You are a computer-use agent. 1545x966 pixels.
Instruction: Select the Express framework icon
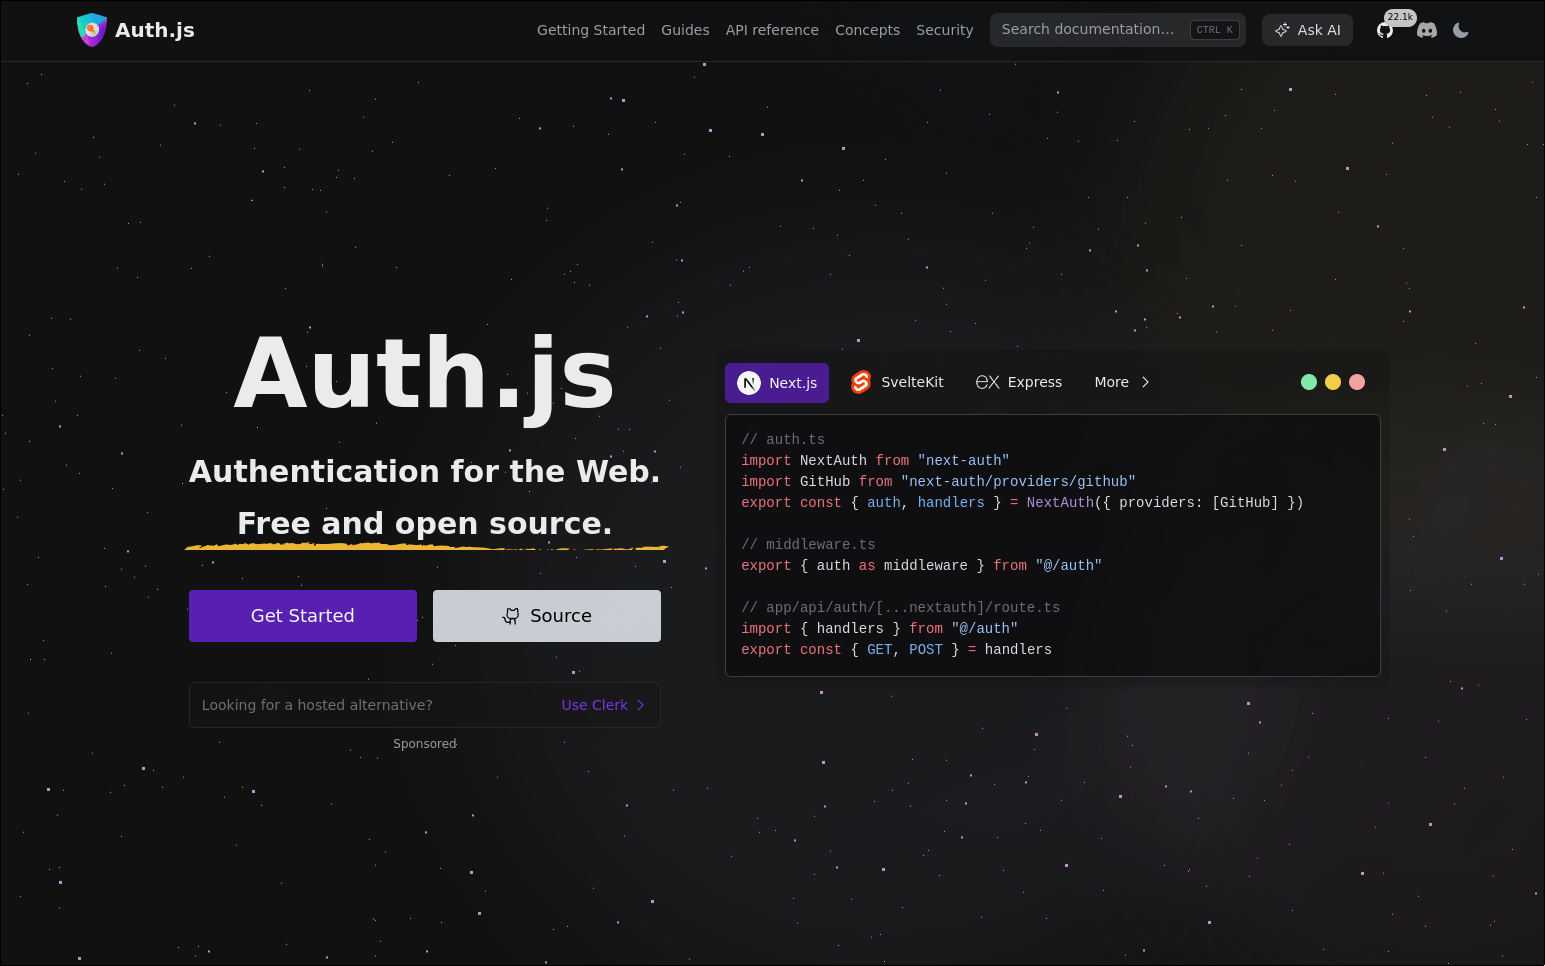987,382
